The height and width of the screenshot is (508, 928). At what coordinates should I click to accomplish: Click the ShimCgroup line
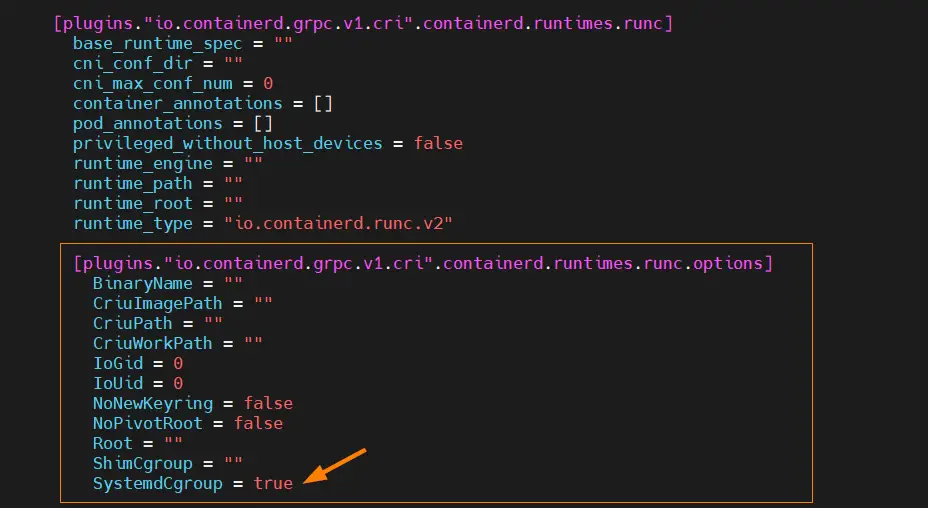(168, 464)
